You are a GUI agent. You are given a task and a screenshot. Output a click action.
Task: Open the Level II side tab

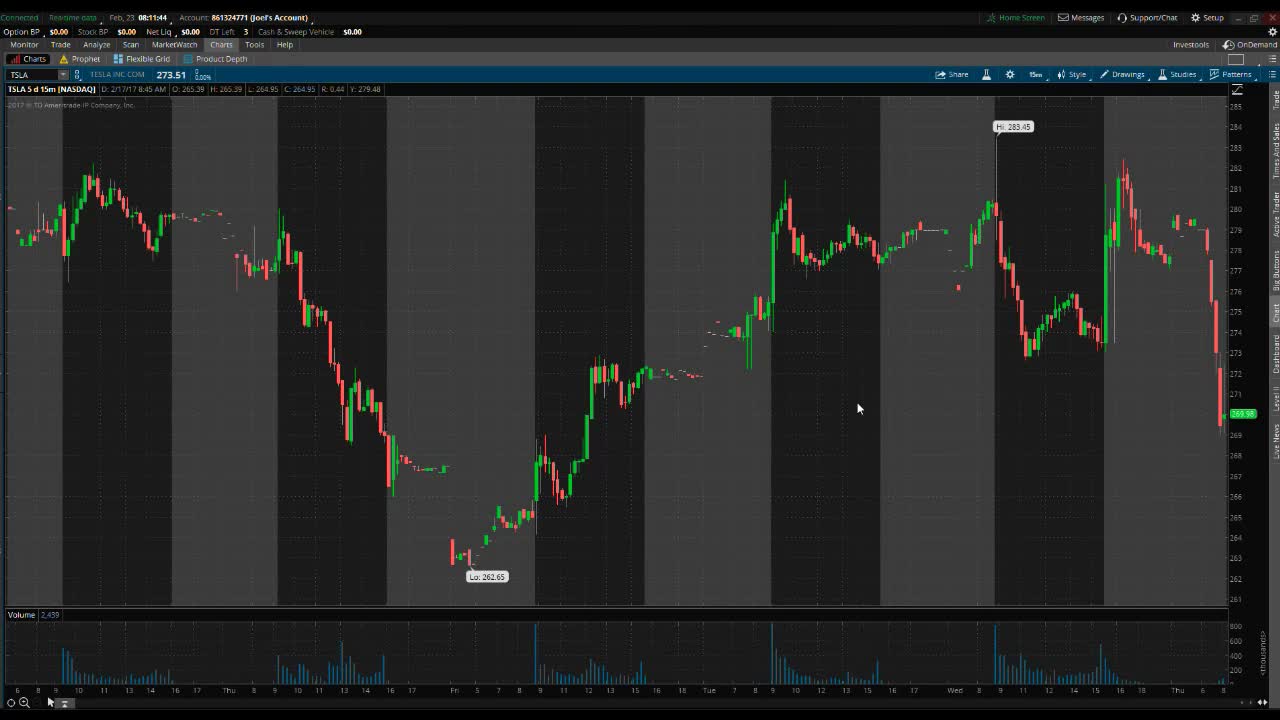(x=1275, y=398)
